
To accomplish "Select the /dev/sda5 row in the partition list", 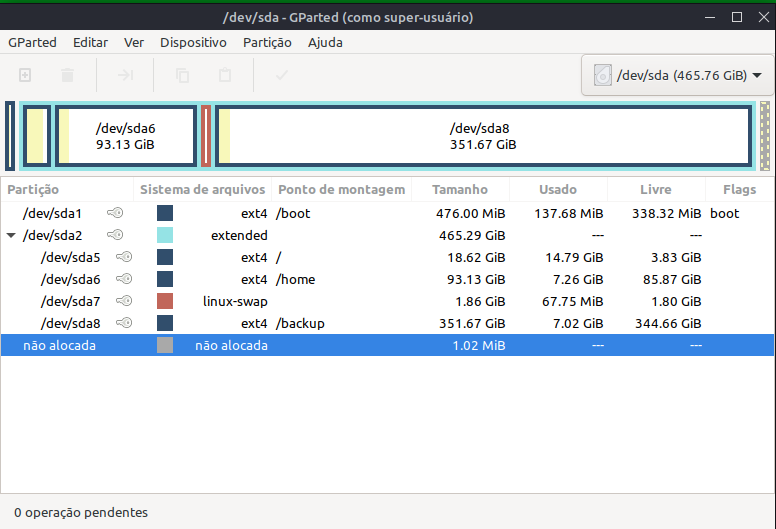I will point(387,257).
